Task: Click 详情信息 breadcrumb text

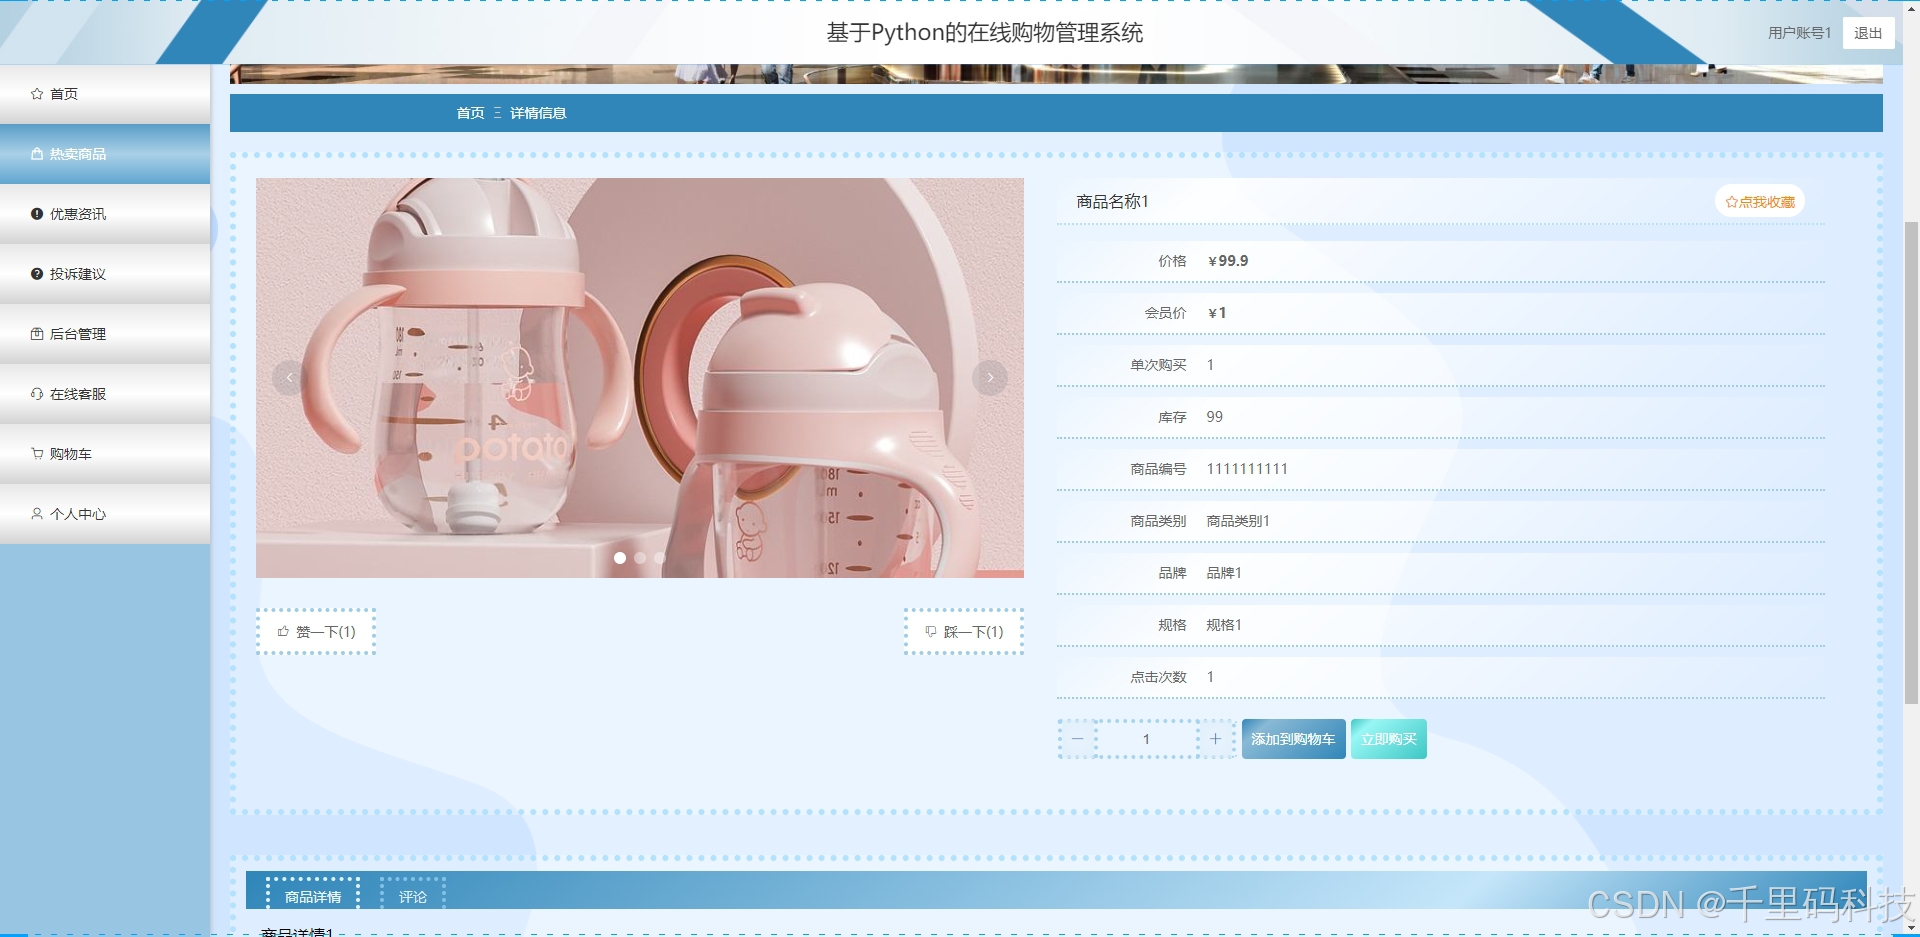Action: click(538, 113)
